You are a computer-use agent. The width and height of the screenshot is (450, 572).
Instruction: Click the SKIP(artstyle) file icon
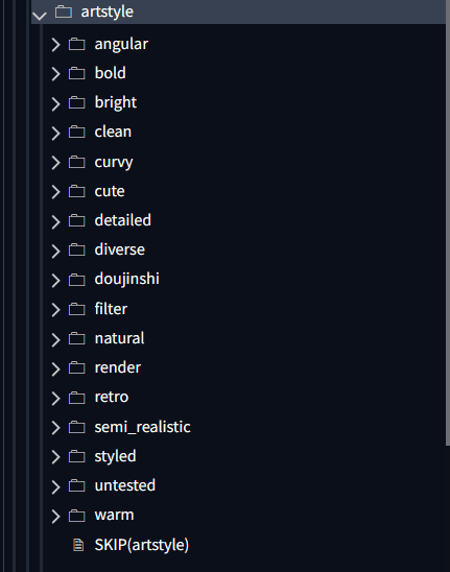coord(78,545)
